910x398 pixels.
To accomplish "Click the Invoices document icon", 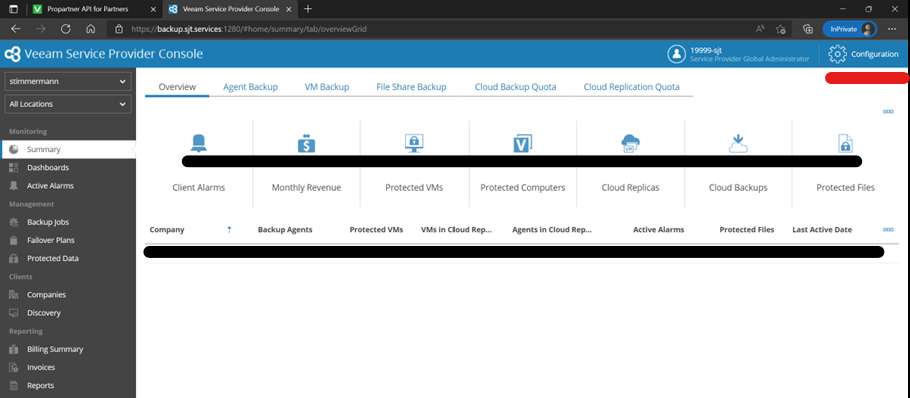I will click(x=14, y=367).
